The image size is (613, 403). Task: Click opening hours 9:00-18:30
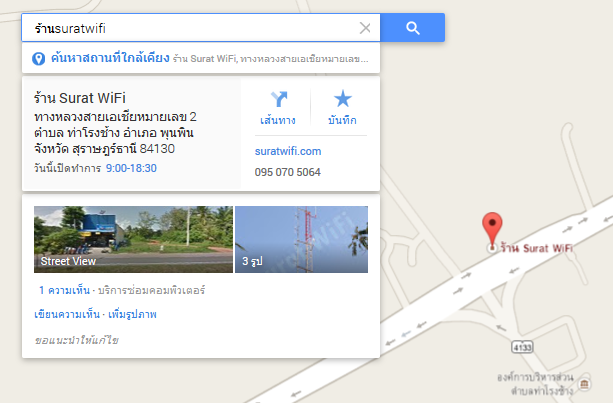(x=131, y=168)
